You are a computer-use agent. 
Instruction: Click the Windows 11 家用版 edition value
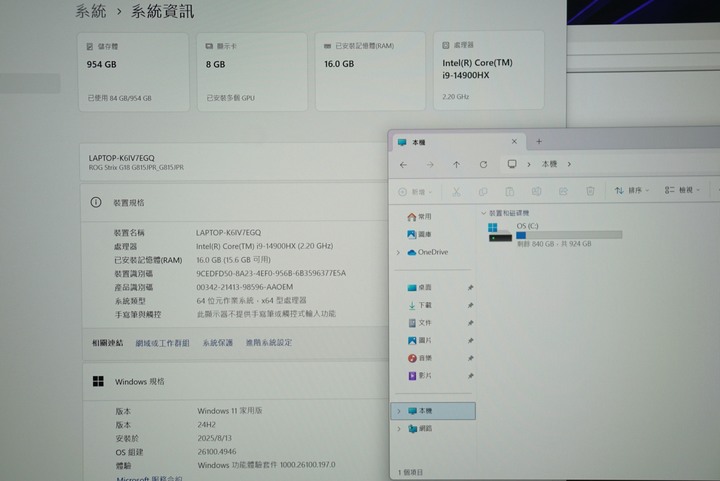point(230,411)
